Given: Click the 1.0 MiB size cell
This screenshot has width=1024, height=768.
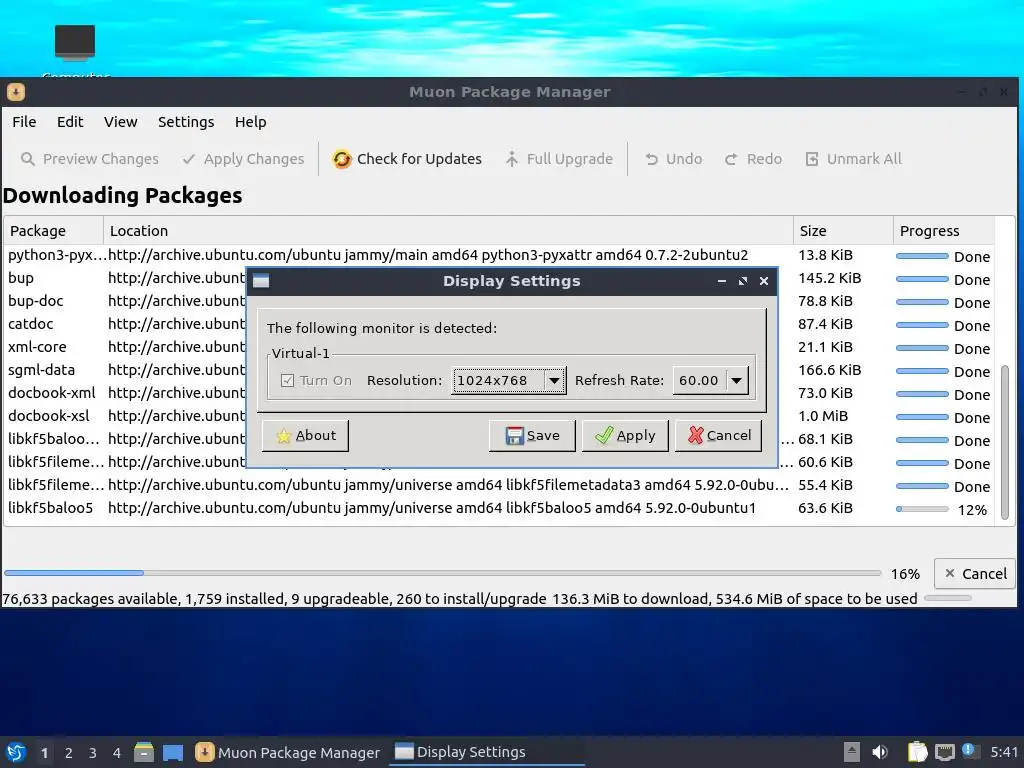Looking at the screenshot, I should point(823,416).
